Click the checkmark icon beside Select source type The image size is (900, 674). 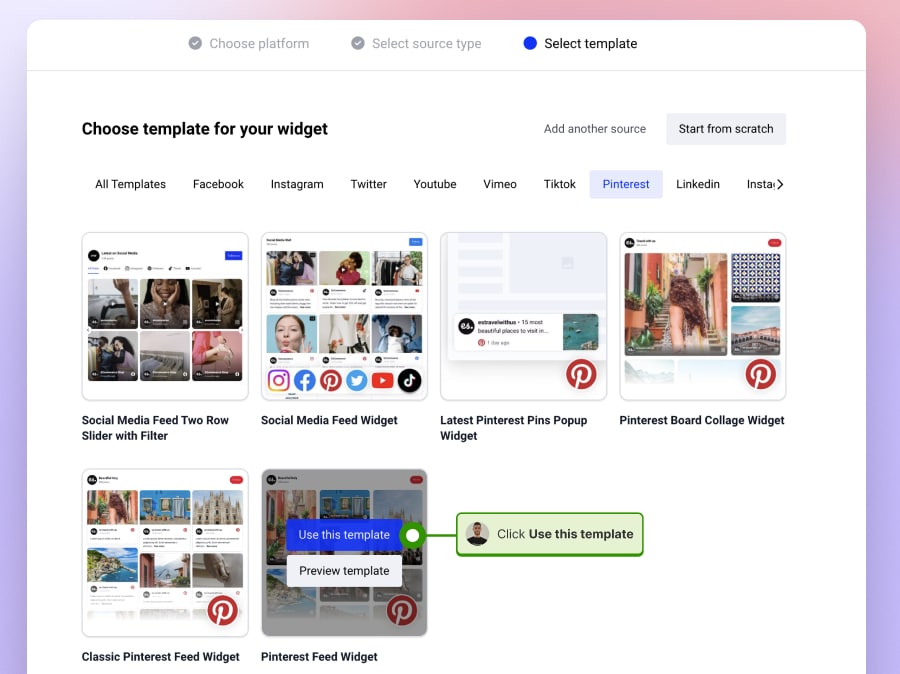click(358, 44)
